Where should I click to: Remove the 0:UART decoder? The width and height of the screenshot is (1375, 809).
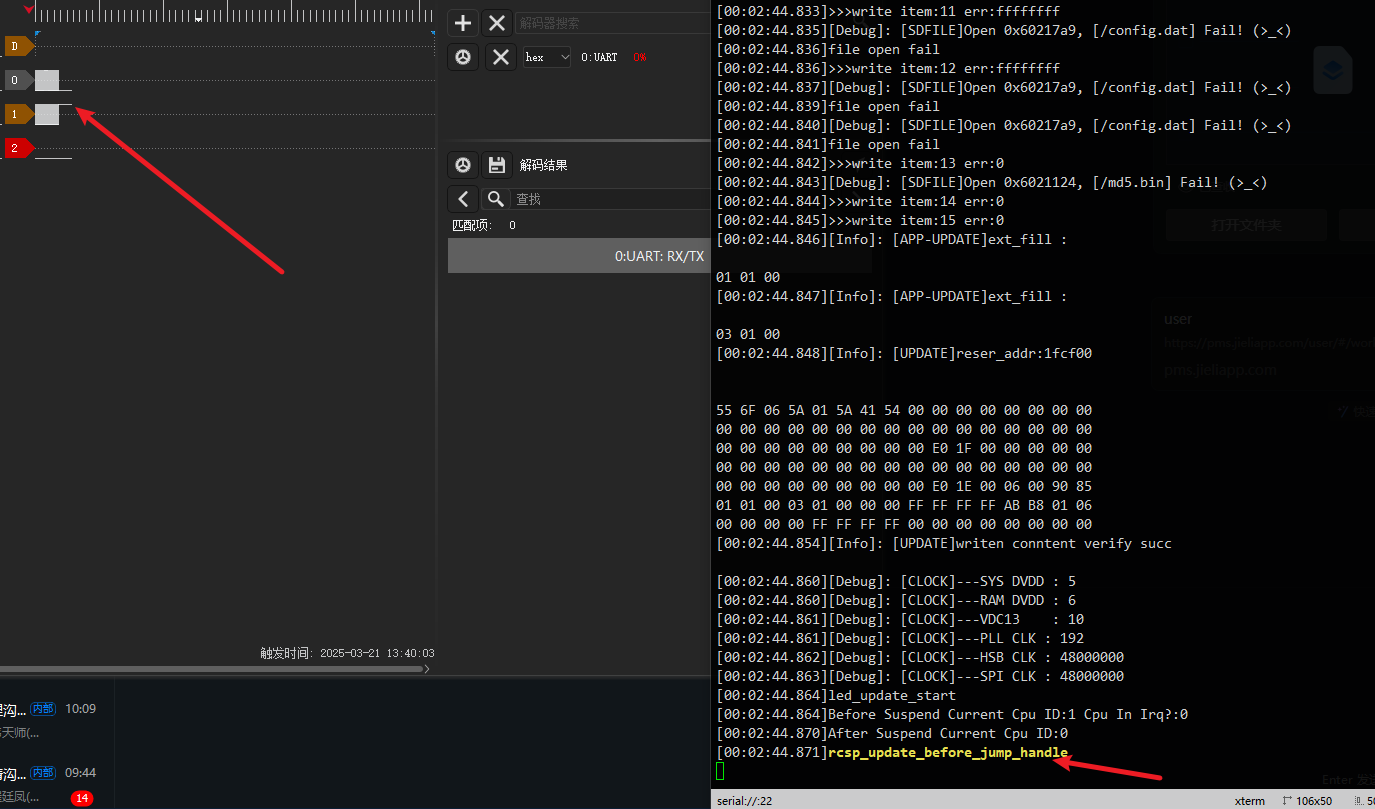501,57
